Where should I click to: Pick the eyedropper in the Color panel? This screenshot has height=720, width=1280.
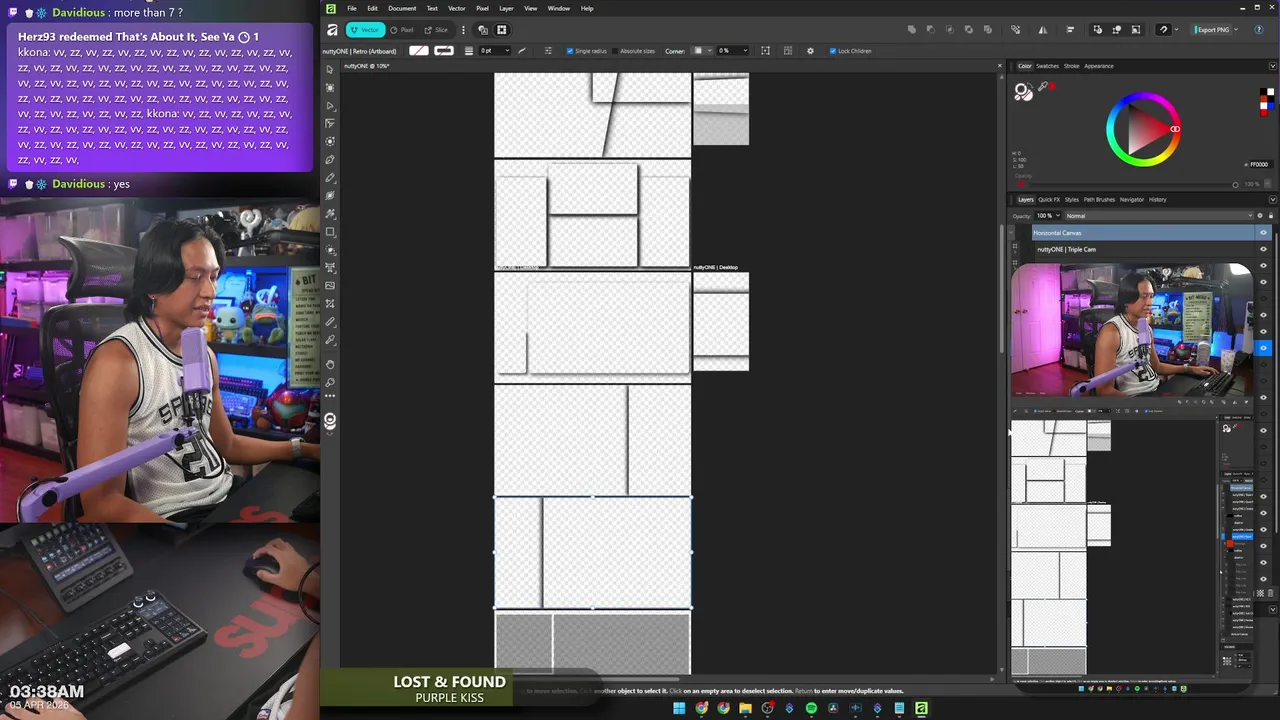[x=1042, y=87]
